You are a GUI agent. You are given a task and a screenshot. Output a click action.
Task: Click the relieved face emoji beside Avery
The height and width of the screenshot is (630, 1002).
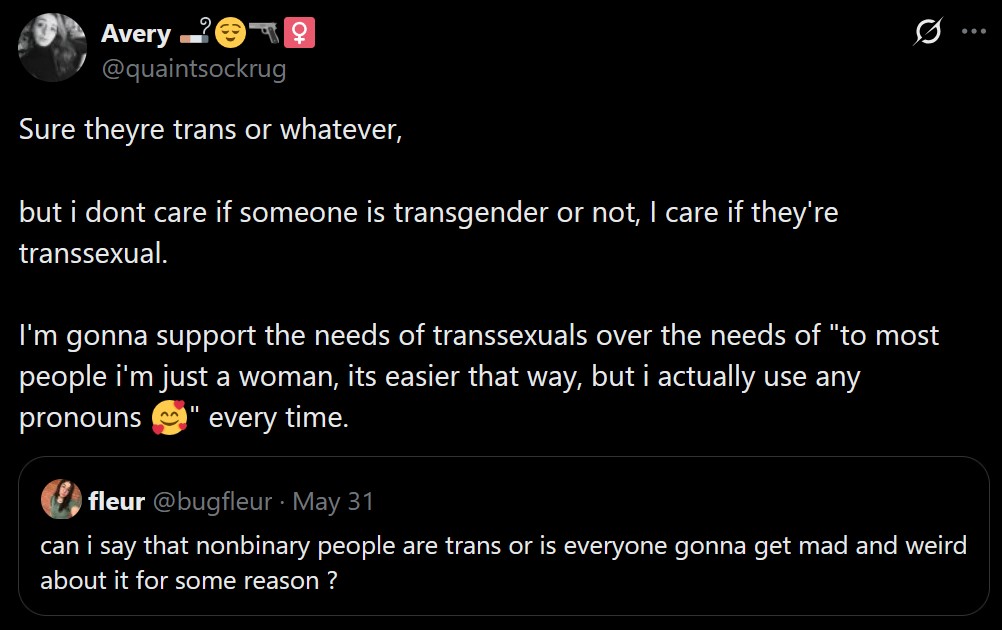(230, 33)
